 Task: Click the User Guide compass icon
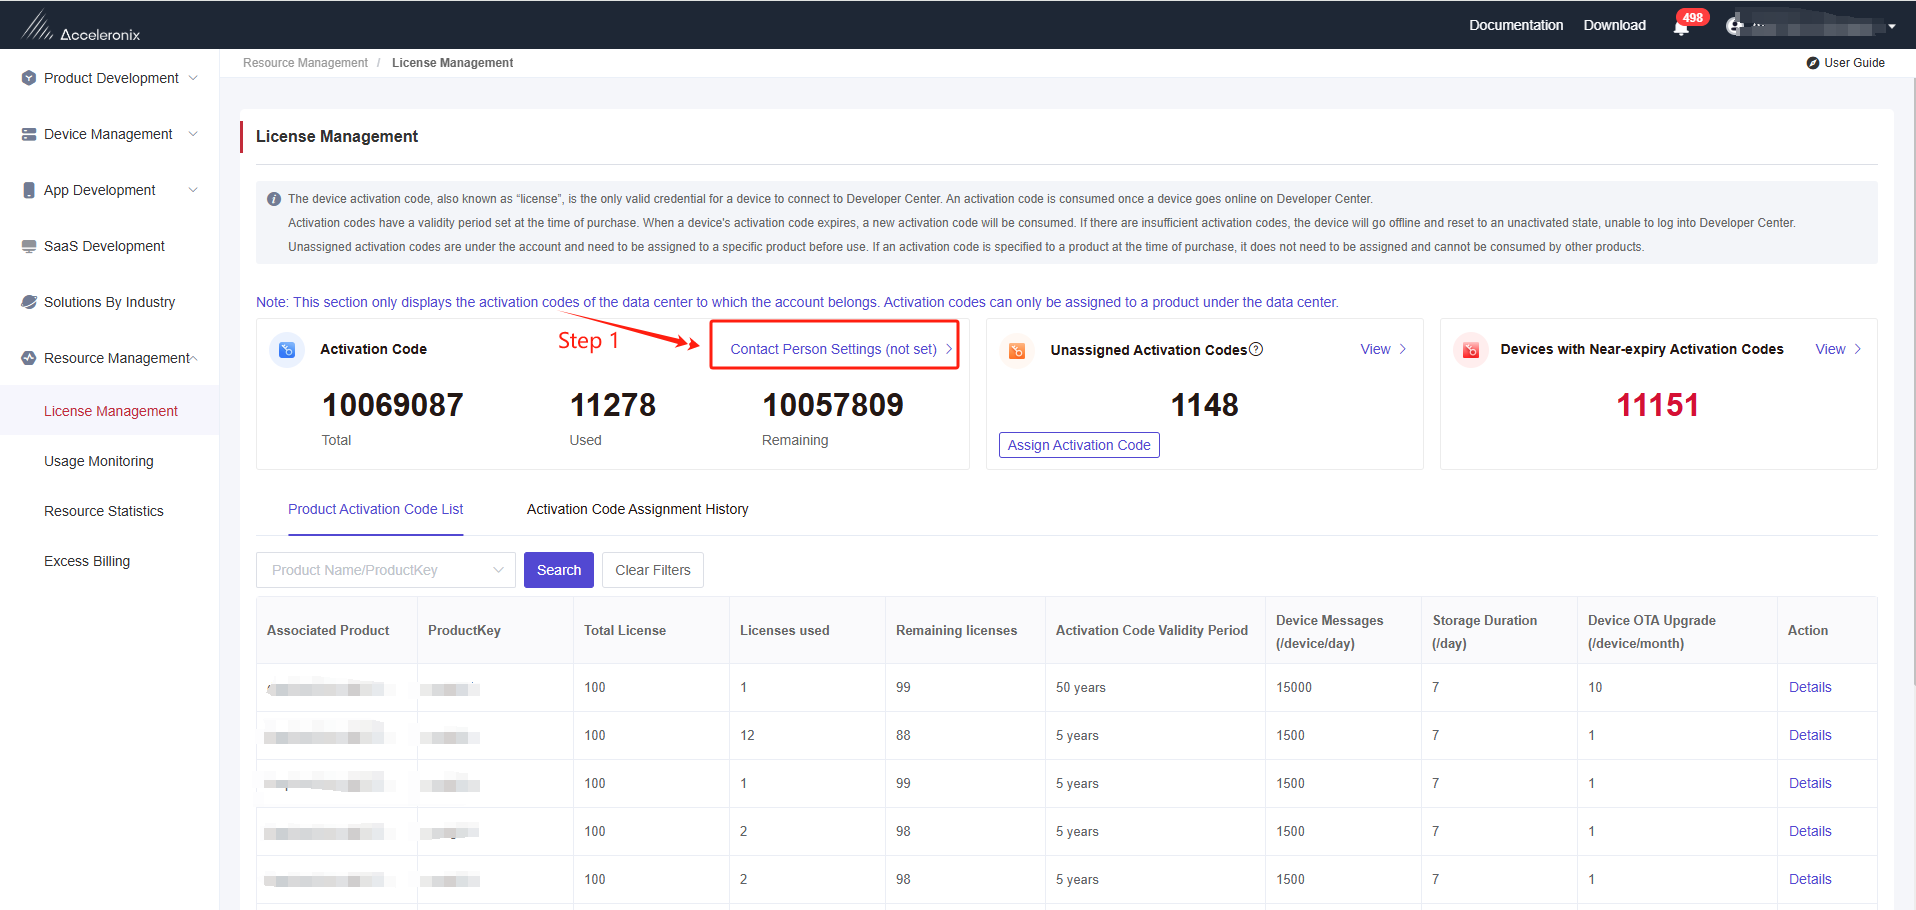(x=1813, y=63)
